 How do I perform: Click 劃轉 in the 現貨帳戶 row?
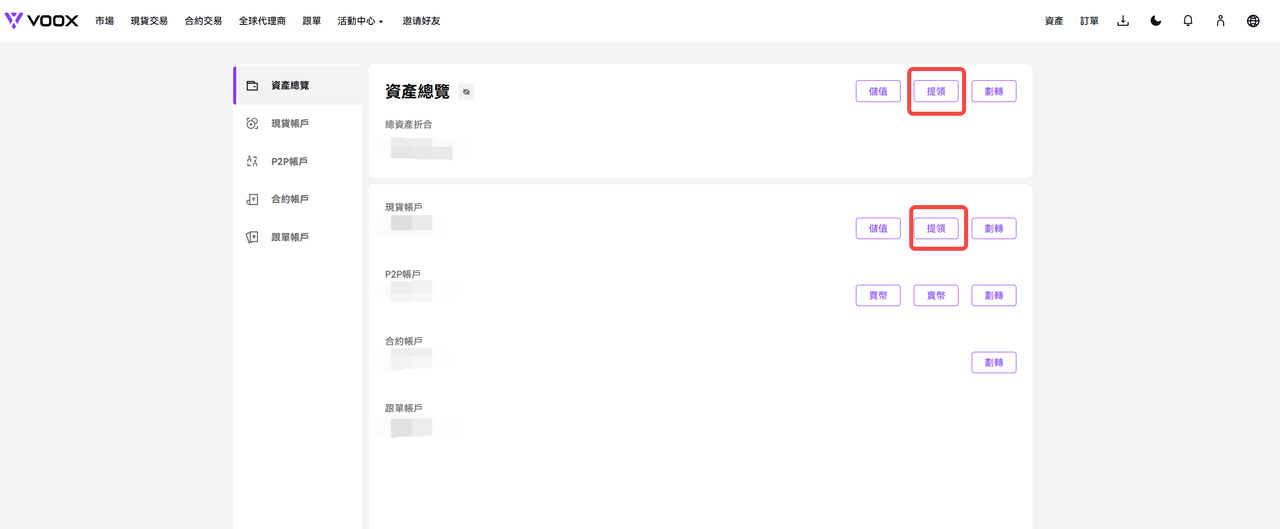tap(994, 228)
